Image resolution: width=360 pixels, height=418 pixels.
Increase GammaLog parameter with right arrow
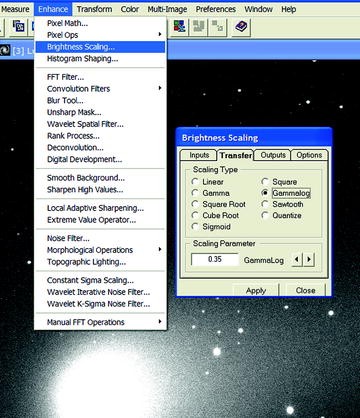(x=309, y=259)
